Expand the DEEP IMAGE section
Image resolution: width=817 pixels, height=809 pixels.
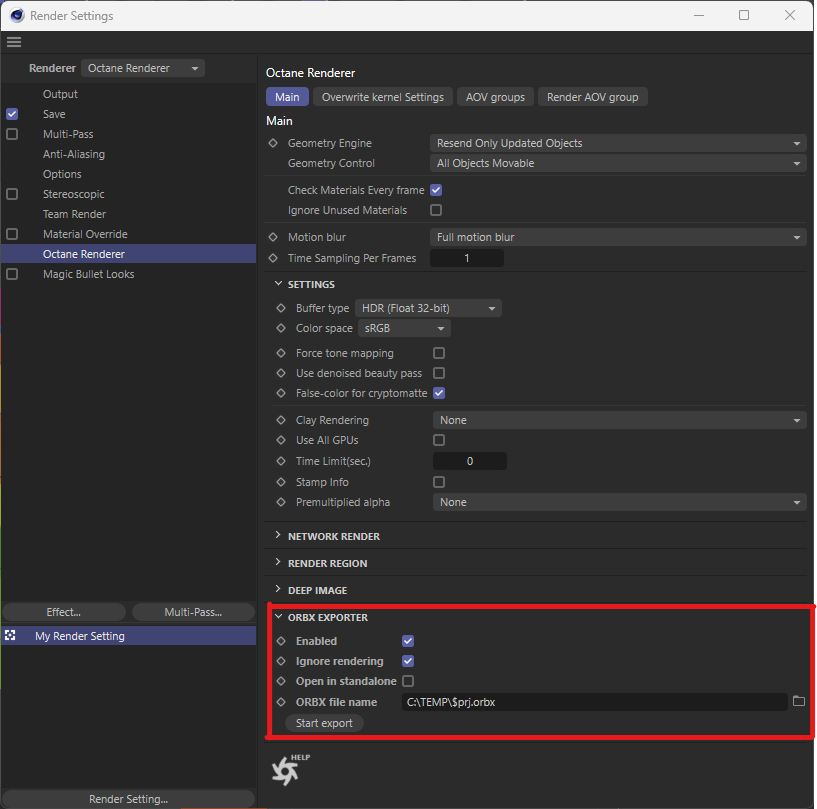[x=278, y=590]
